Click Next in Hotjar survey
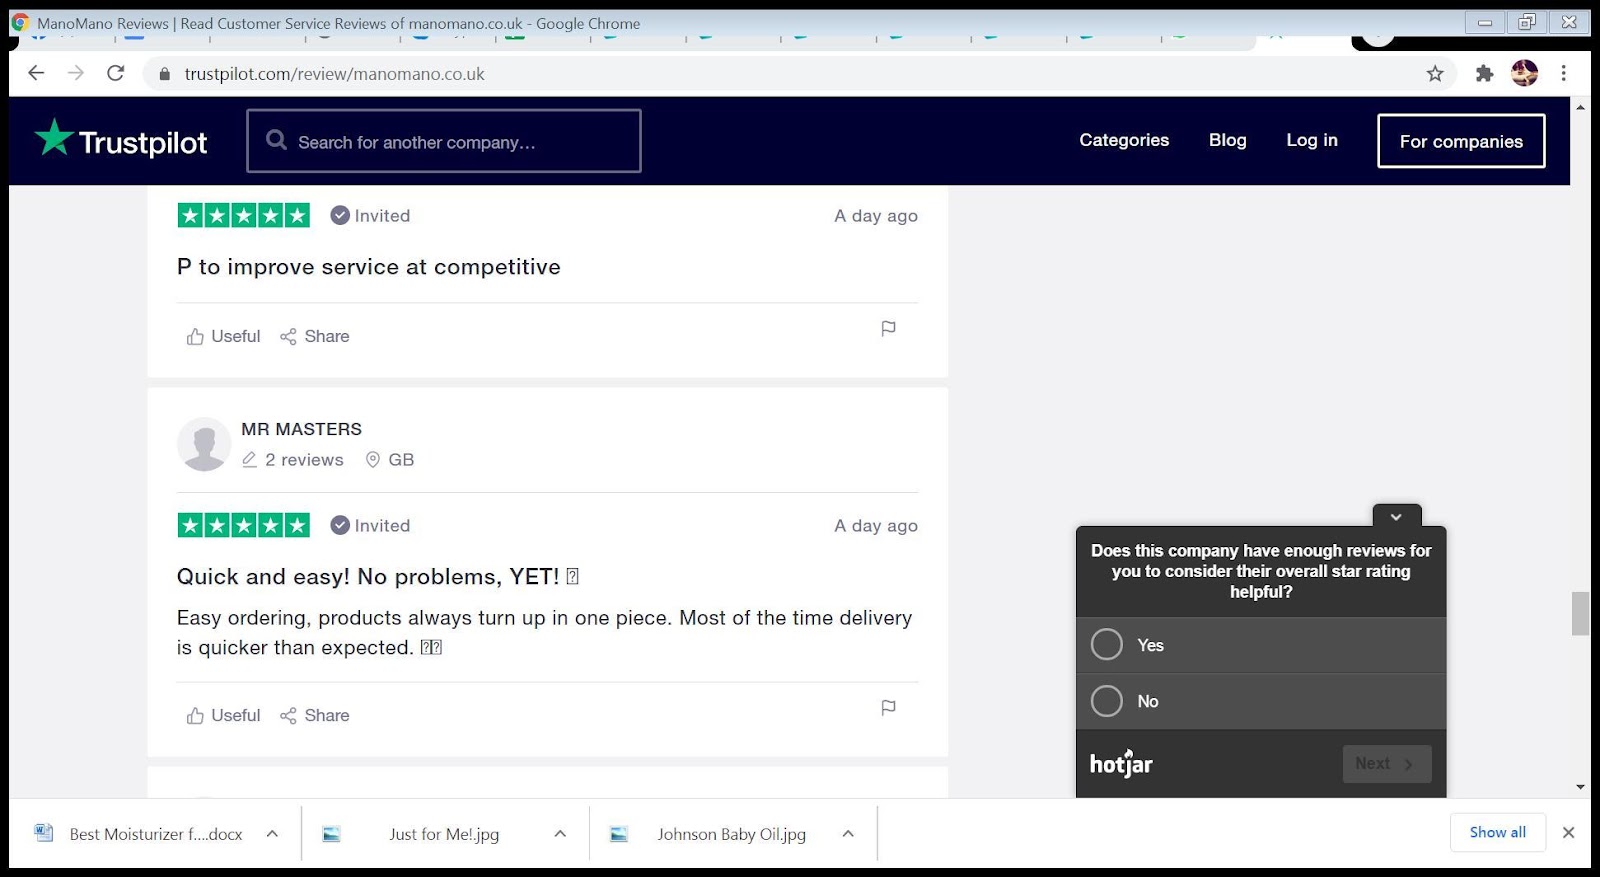Image resolution: width=1600 pixels, height=877 pixels. point(1387,764)
